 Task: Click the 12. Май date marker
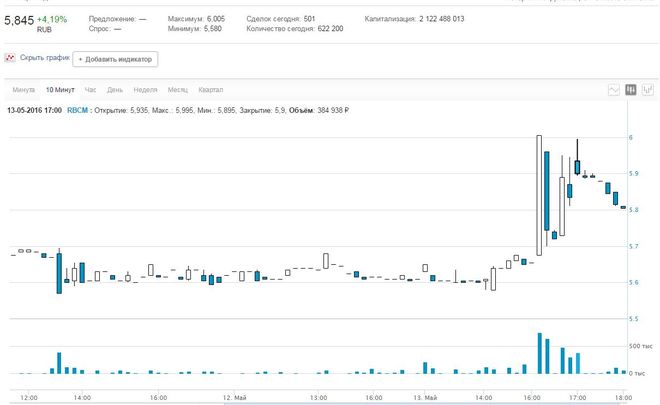(x=234, y=397)
